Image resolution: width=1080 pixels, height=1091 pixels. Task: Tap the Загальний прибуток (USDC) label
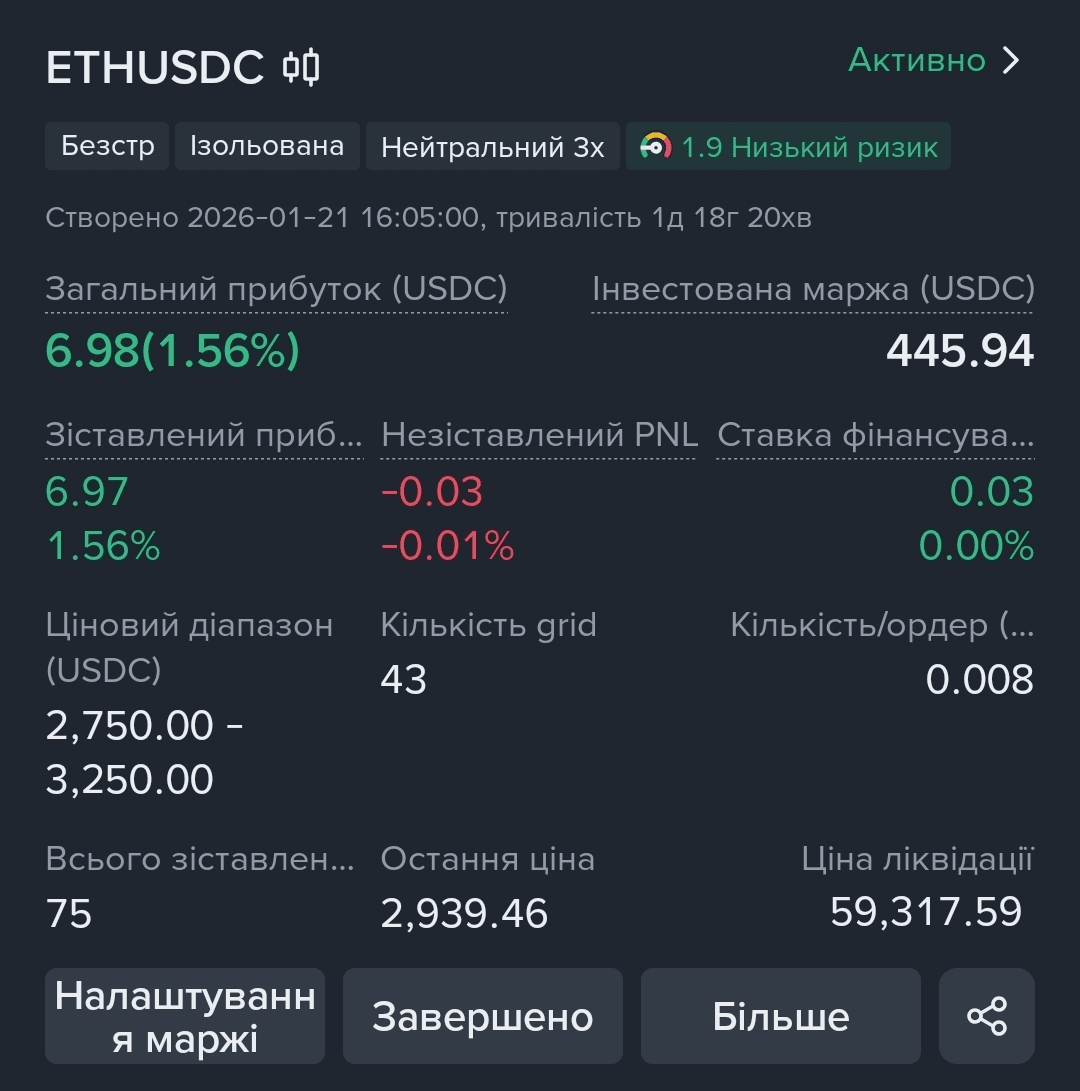click(x=276, y=289)
